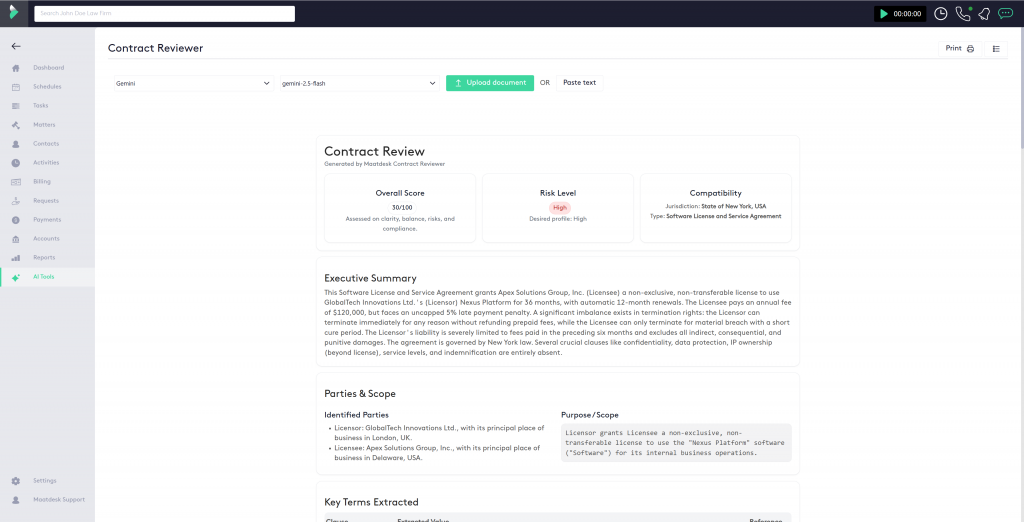
Task: Click the Contract Reviewer page title
Action: pyautogui.click(x=155, y=48)
